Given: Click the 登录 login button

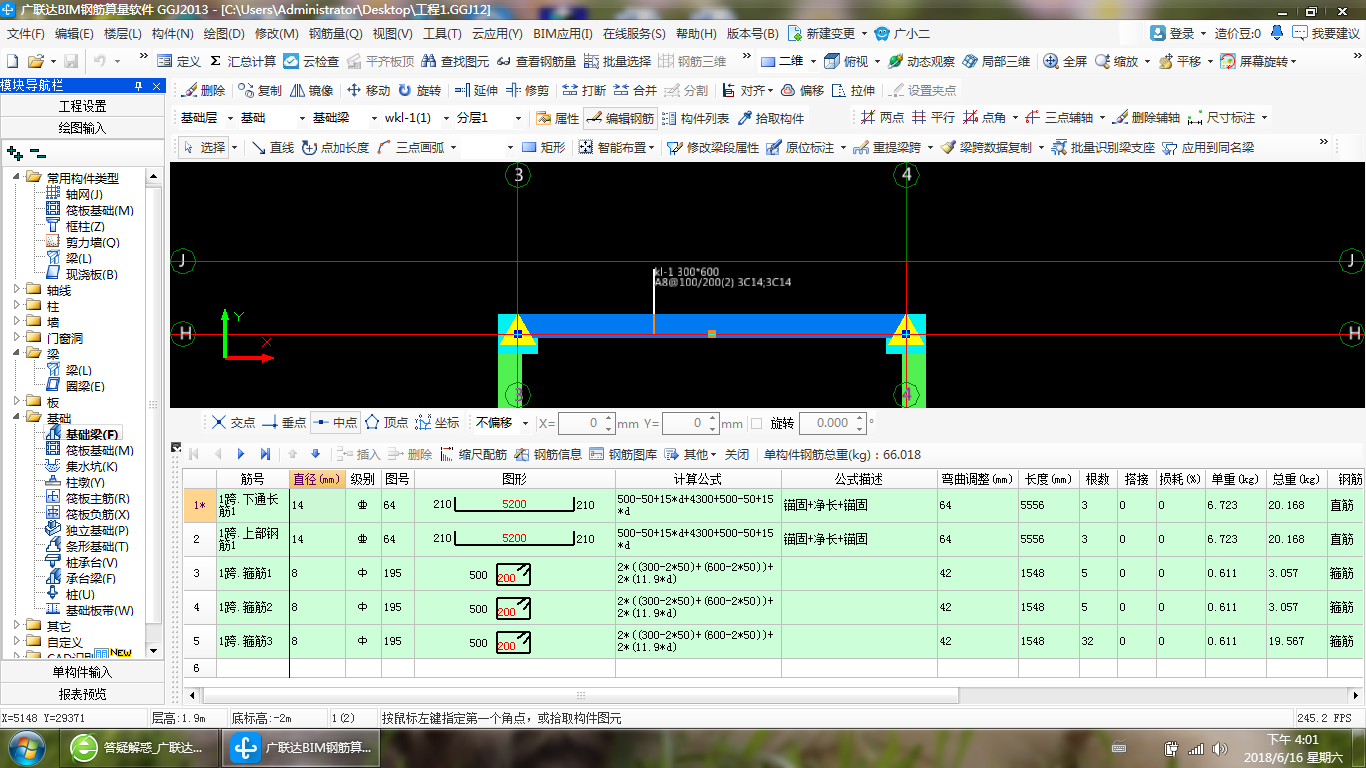Looking at the screenshot, I should pyautogui.click(x=1178, y=33).
